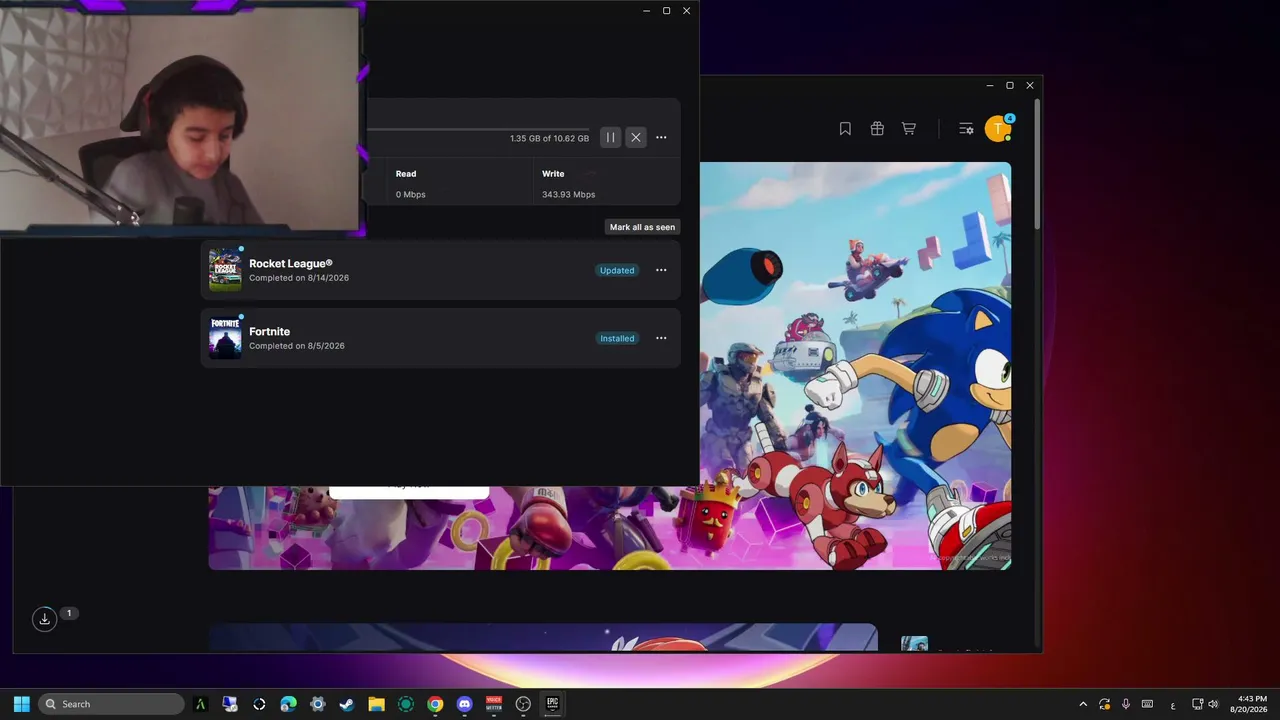Open the volume control in system tray
The width and height of the screenshot is (1280, 720).
coord(1214,704)
